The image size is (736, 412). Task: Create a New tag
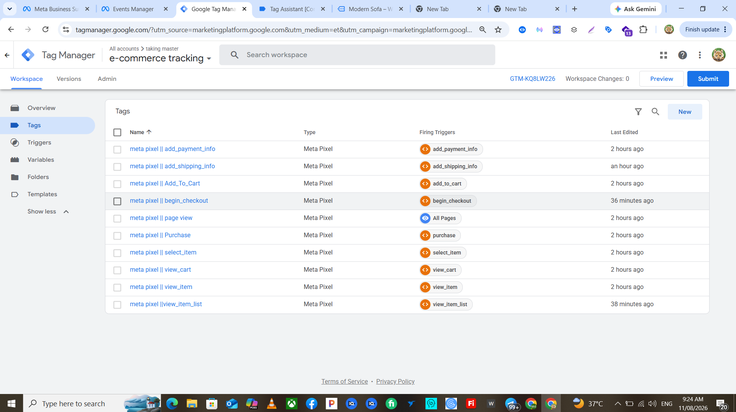(x=684, y=112)
